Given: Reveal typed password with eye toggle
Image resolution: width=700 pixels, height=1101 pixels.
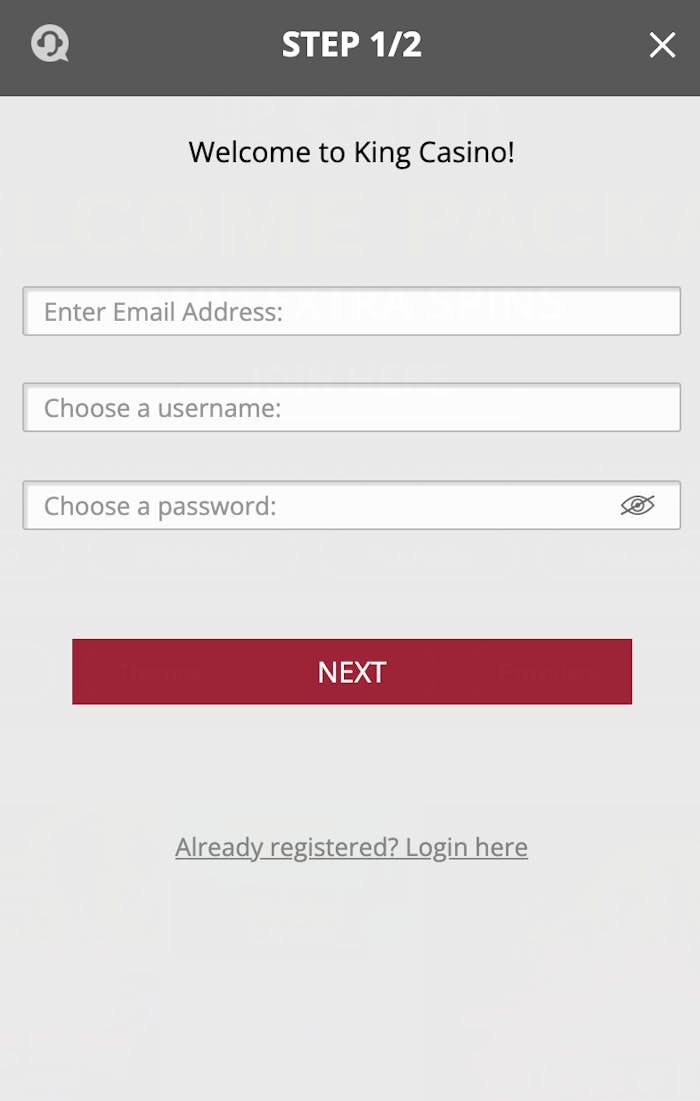Looking at the screenshot, I should [x=637, y=506].
